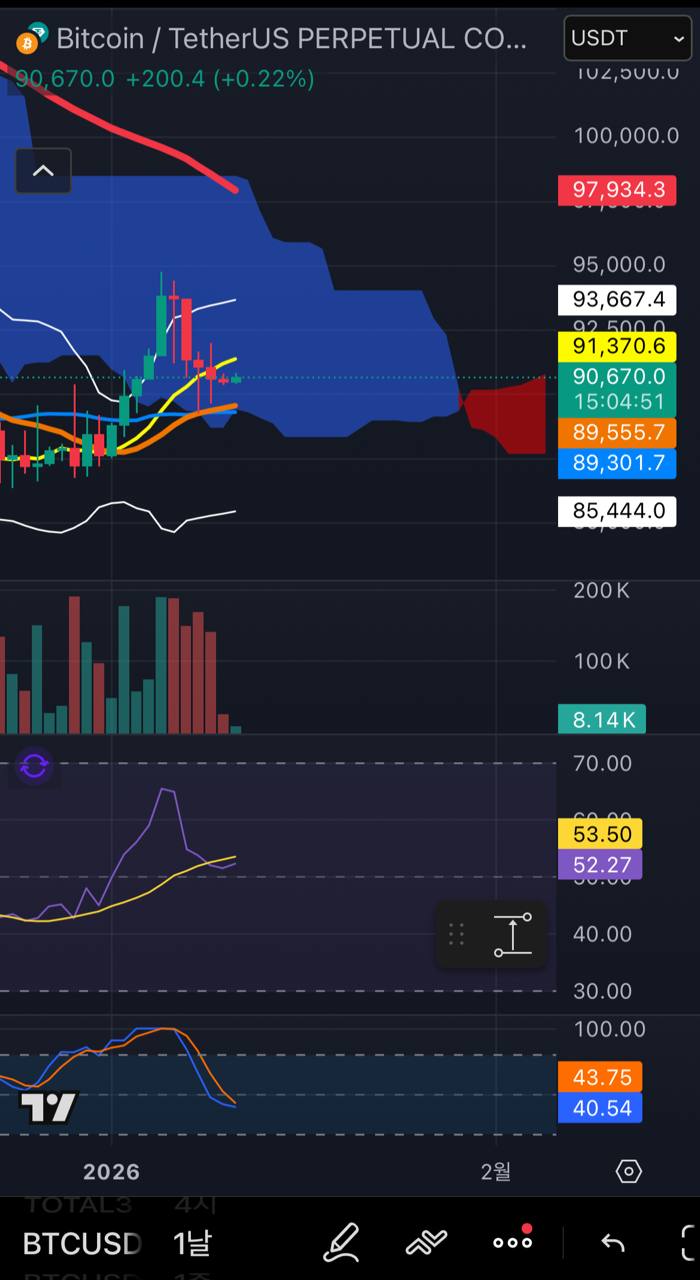Grab the floating toolbar's dotted drag handle

point(456,935)
